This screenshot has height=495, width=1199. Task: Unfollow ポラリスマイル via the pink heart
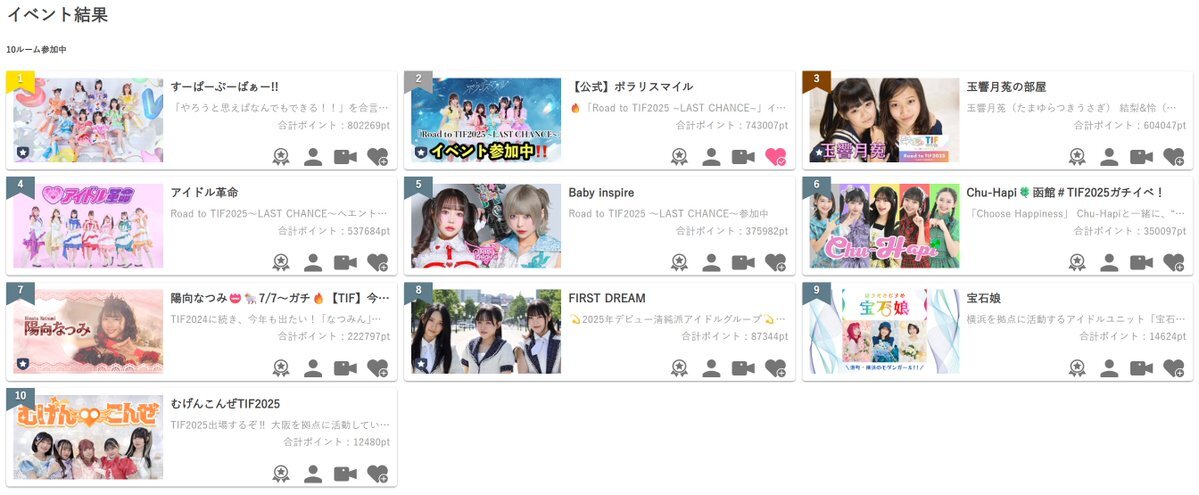click(775, 157)
